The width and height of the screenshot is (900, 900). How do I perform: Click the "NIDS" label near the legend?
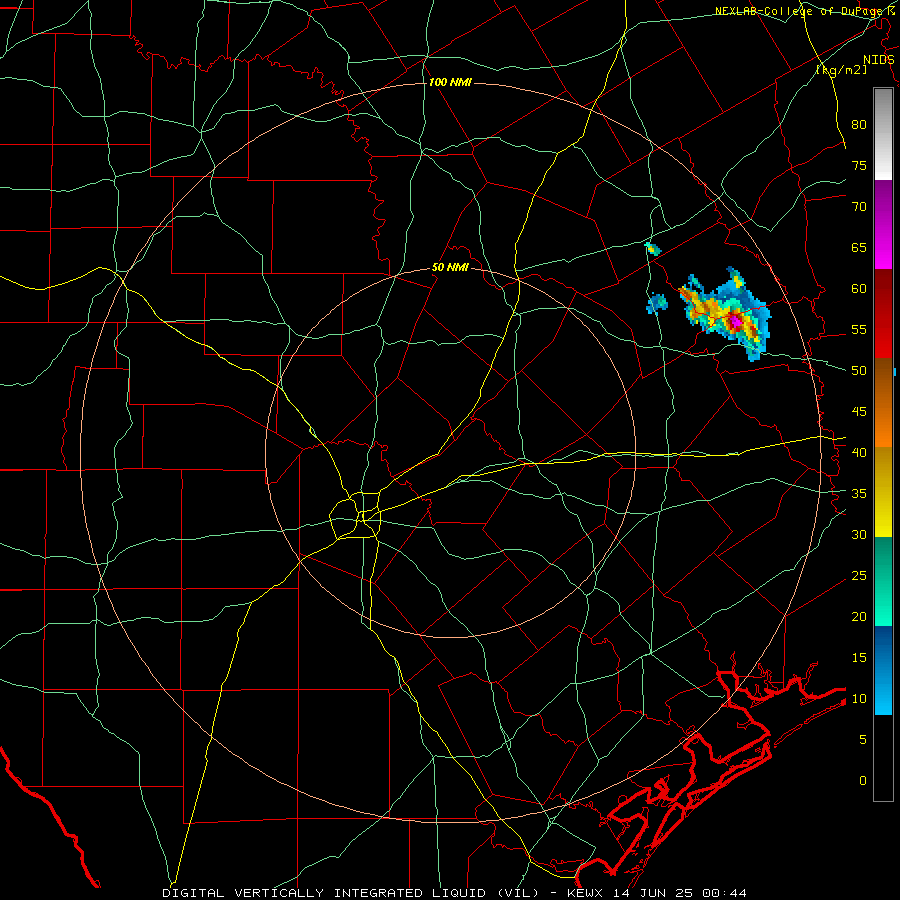pyautogui.click(x=878, y=60)
